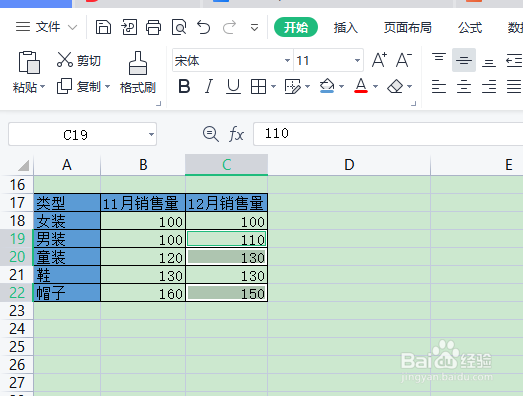Viewport: 523px width, 396px height.
Task: Click red font color A
Action: pos(361,86)
